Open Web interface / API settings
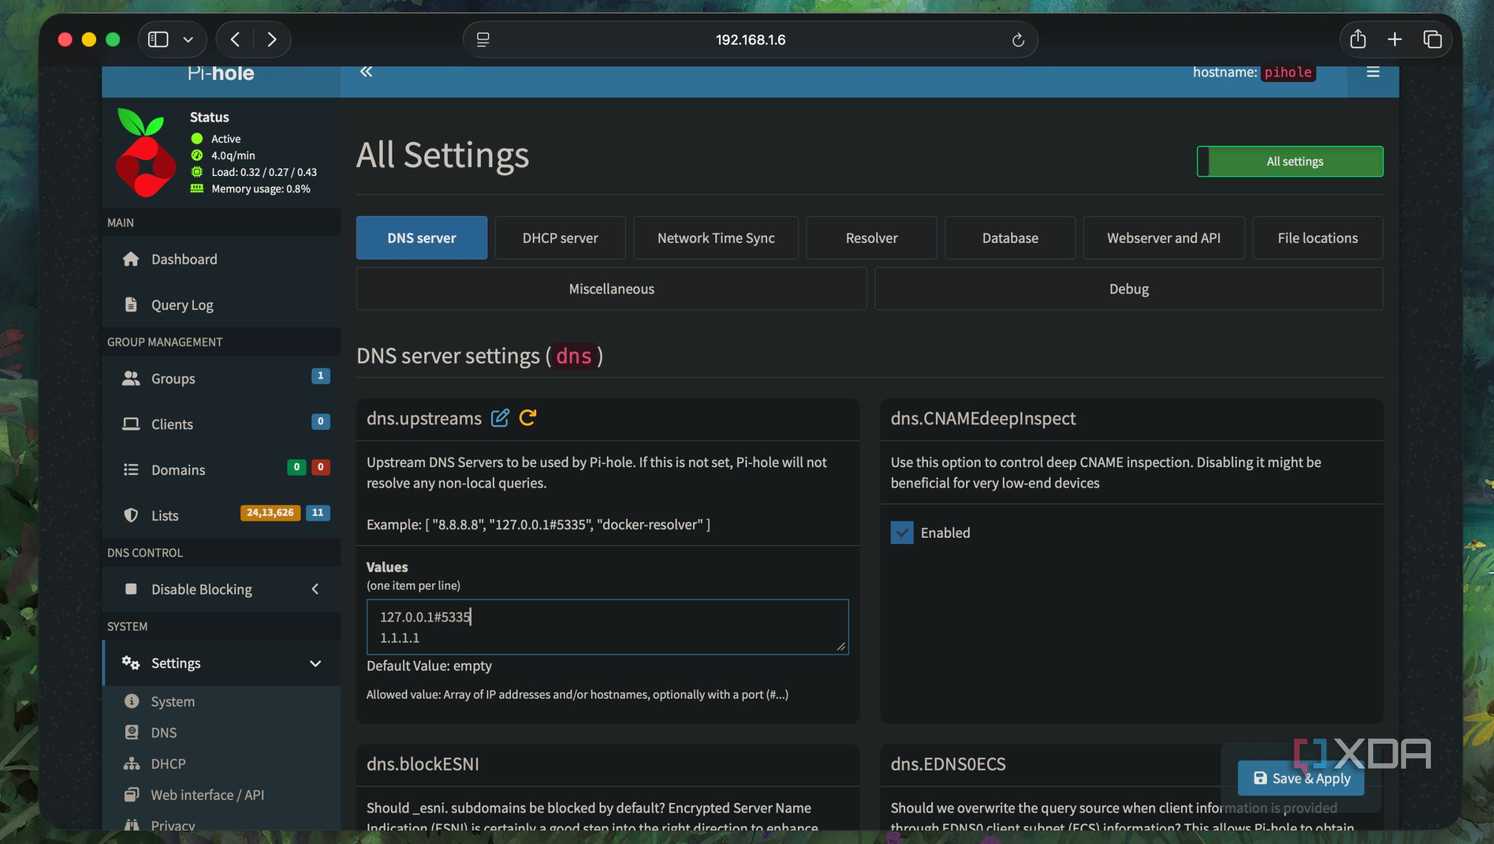 [x=221, y=795]
